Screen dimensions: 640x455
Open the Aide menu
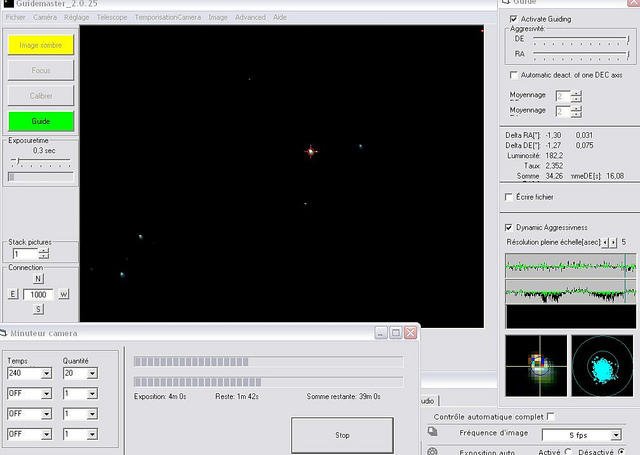tap(280, 17)
